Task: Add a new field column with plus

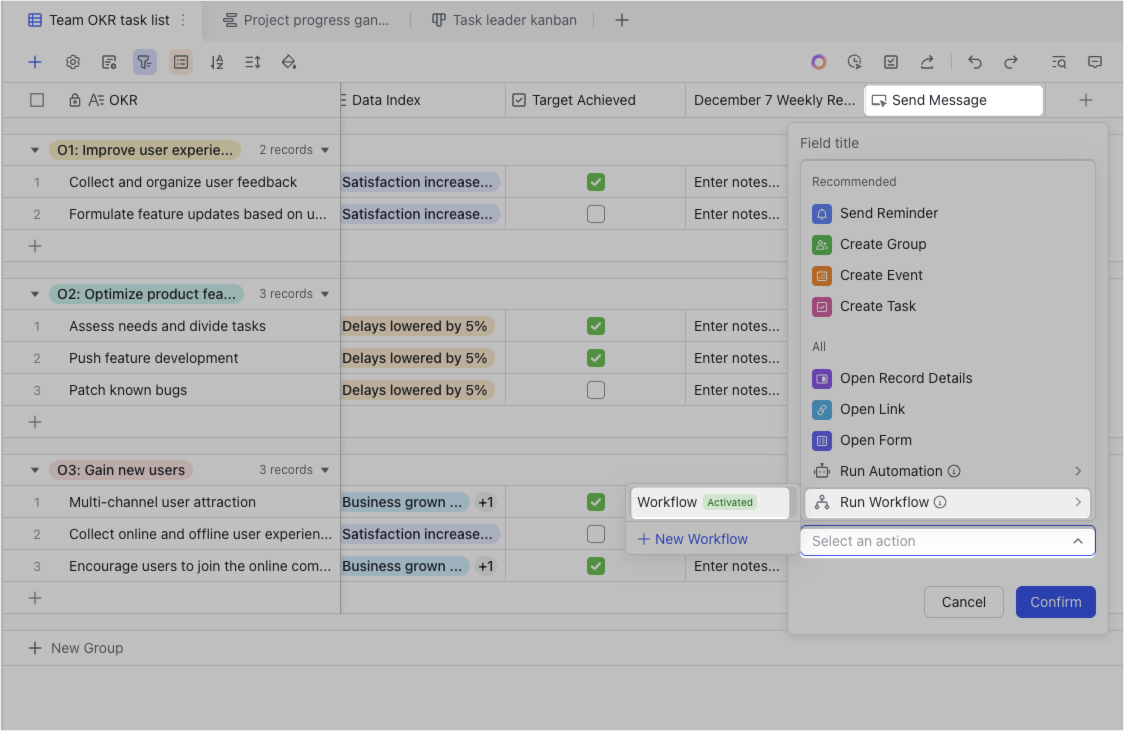Action: click(1085, 100)
